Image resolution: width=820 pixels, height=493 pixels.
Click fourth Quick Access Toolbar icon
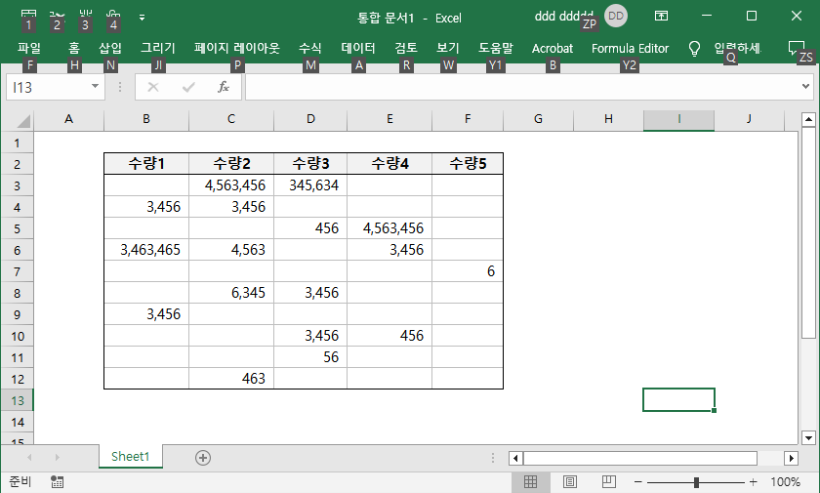click(113, 16)
